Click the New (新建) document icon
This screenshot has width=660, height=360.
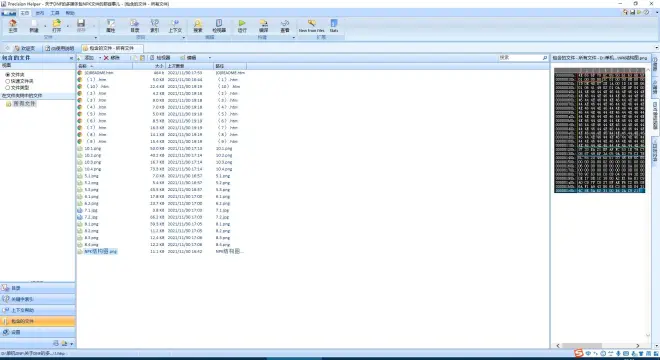pyautogui.click(x=34, y=24)
